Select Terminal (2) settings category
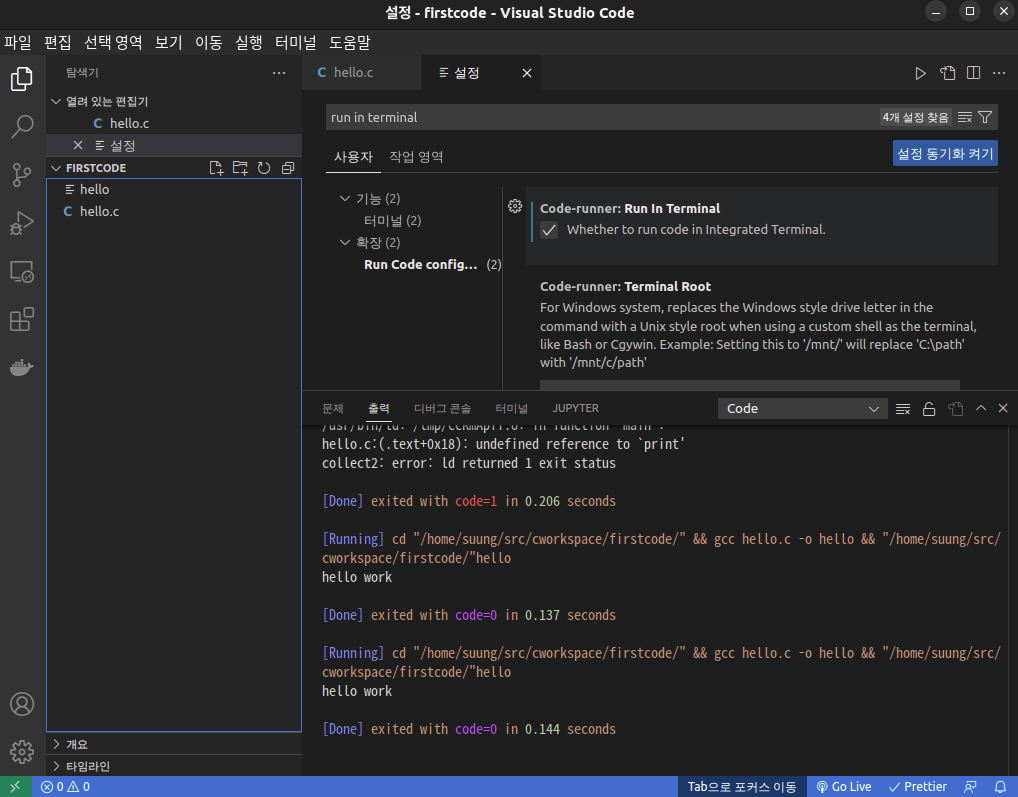 pos(392,221)
